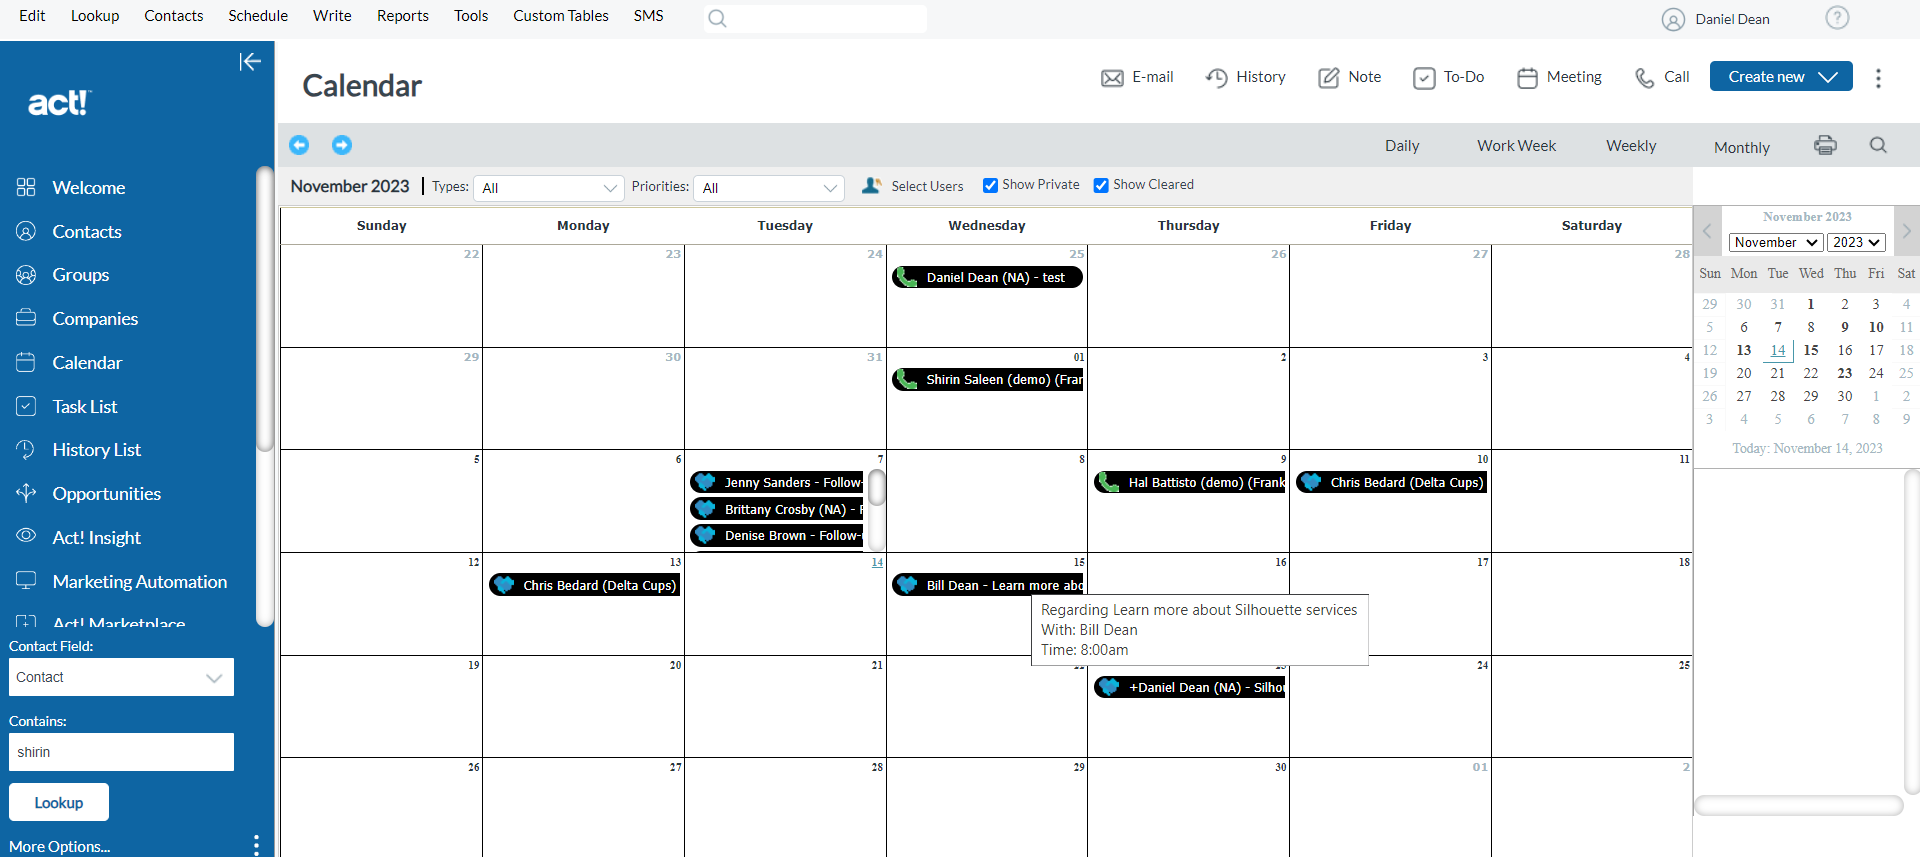Open the sidebar More Options three-dot menu
Image resolution: width=1920 pixels, height=857 pixels.
point(256,845)
